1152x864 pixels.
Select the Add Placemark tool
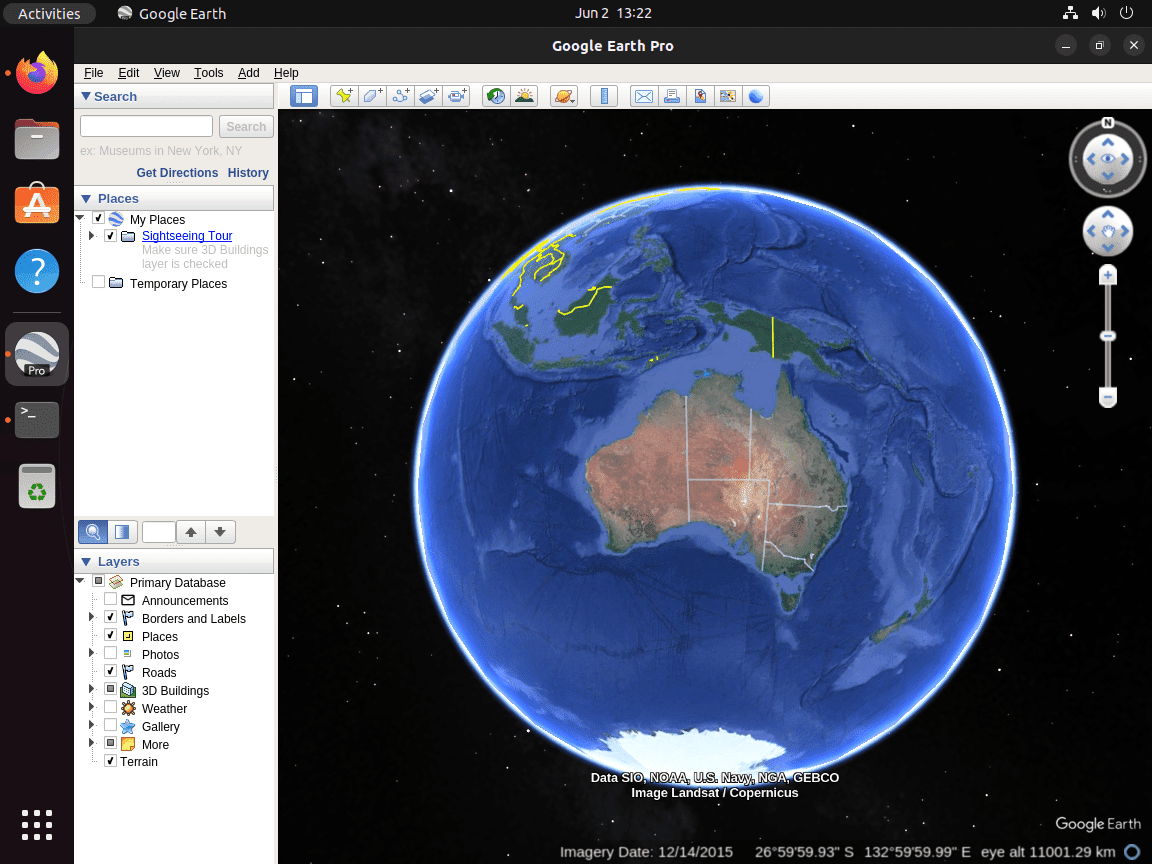tap(344, 95)
